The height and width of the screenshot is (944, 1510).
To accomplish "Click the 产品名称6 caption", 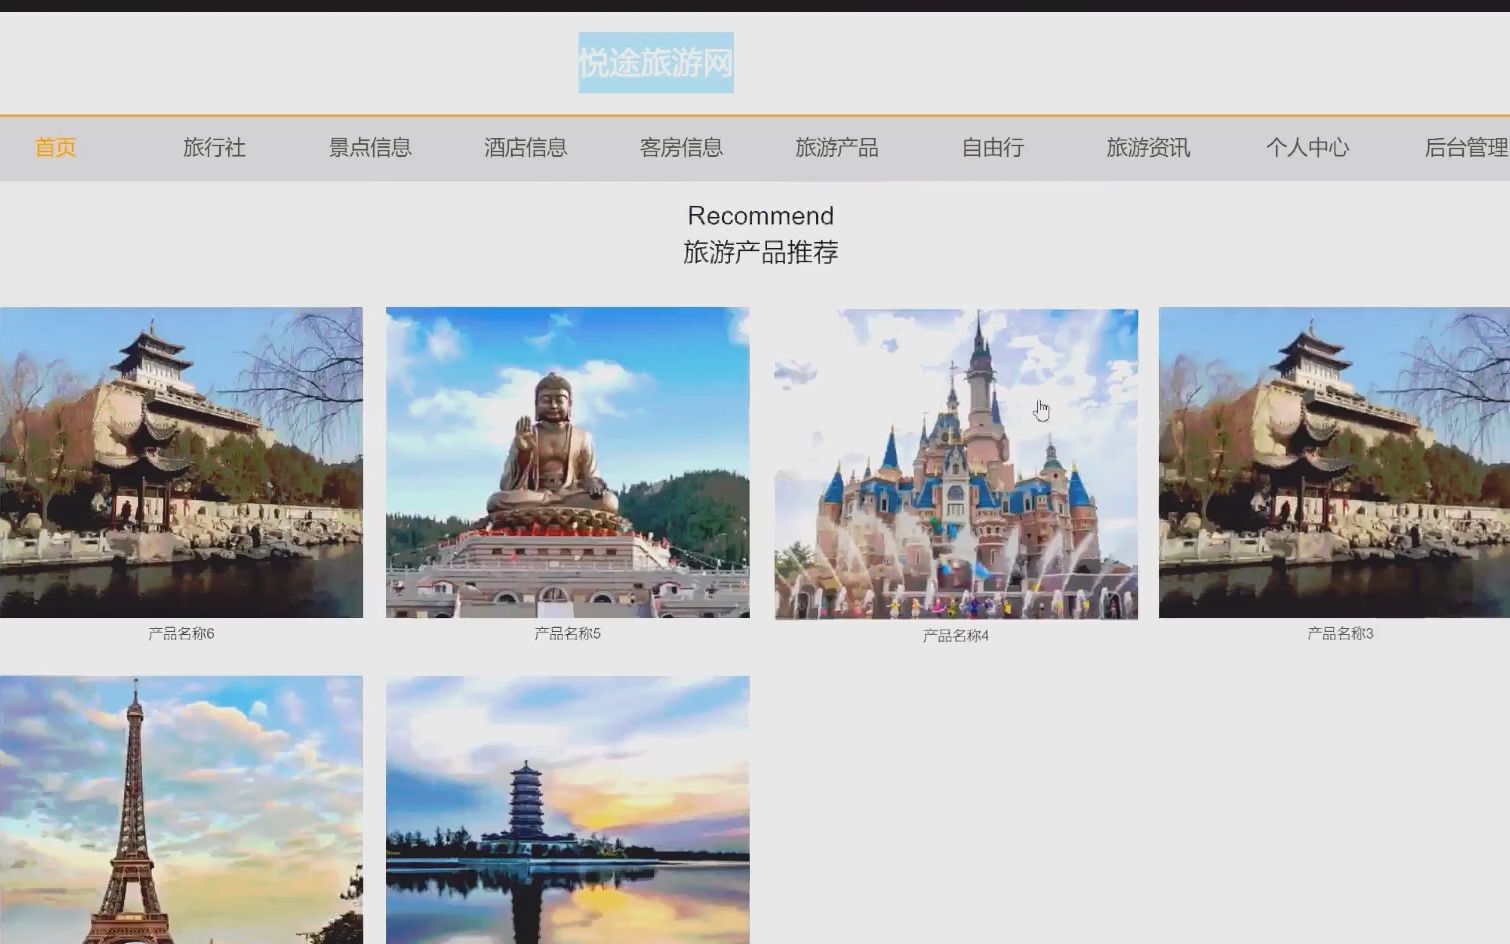I will pyautogui.click(x=181, y=633).
